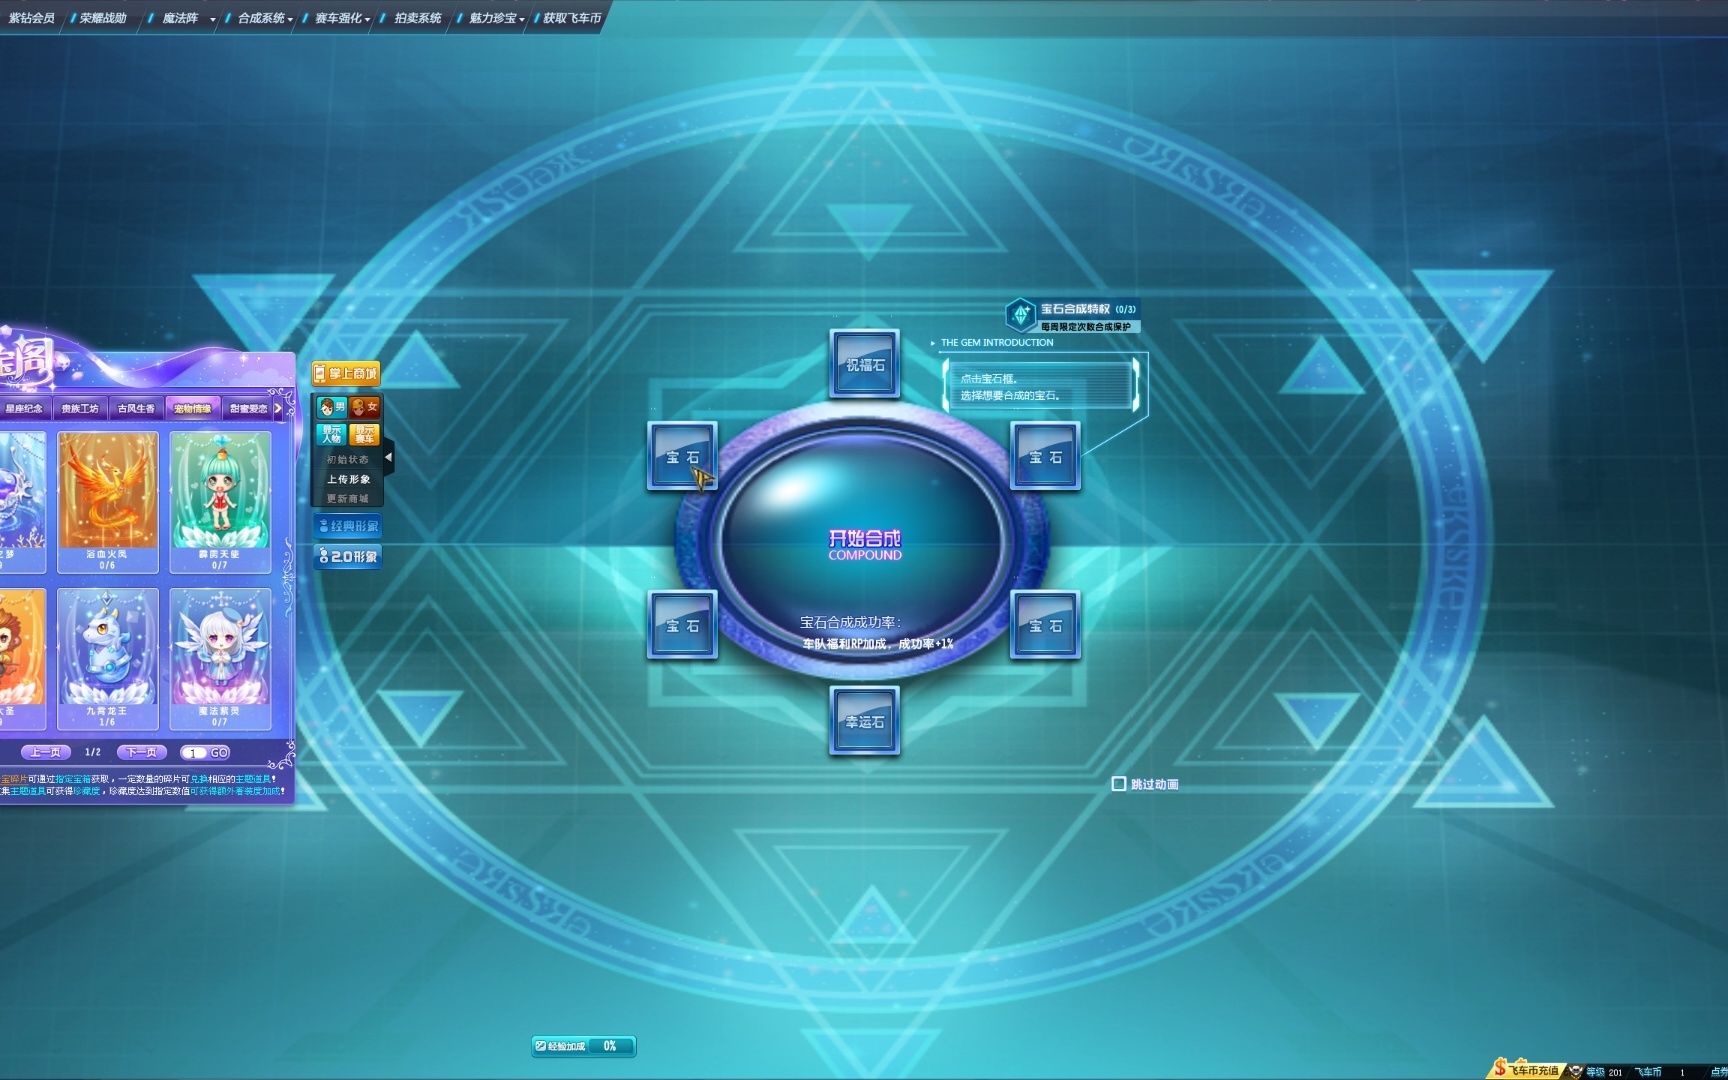Open the 紫钻会员 menu
The height and width of the screenshot is (1080, 1728).
[31, 18]
